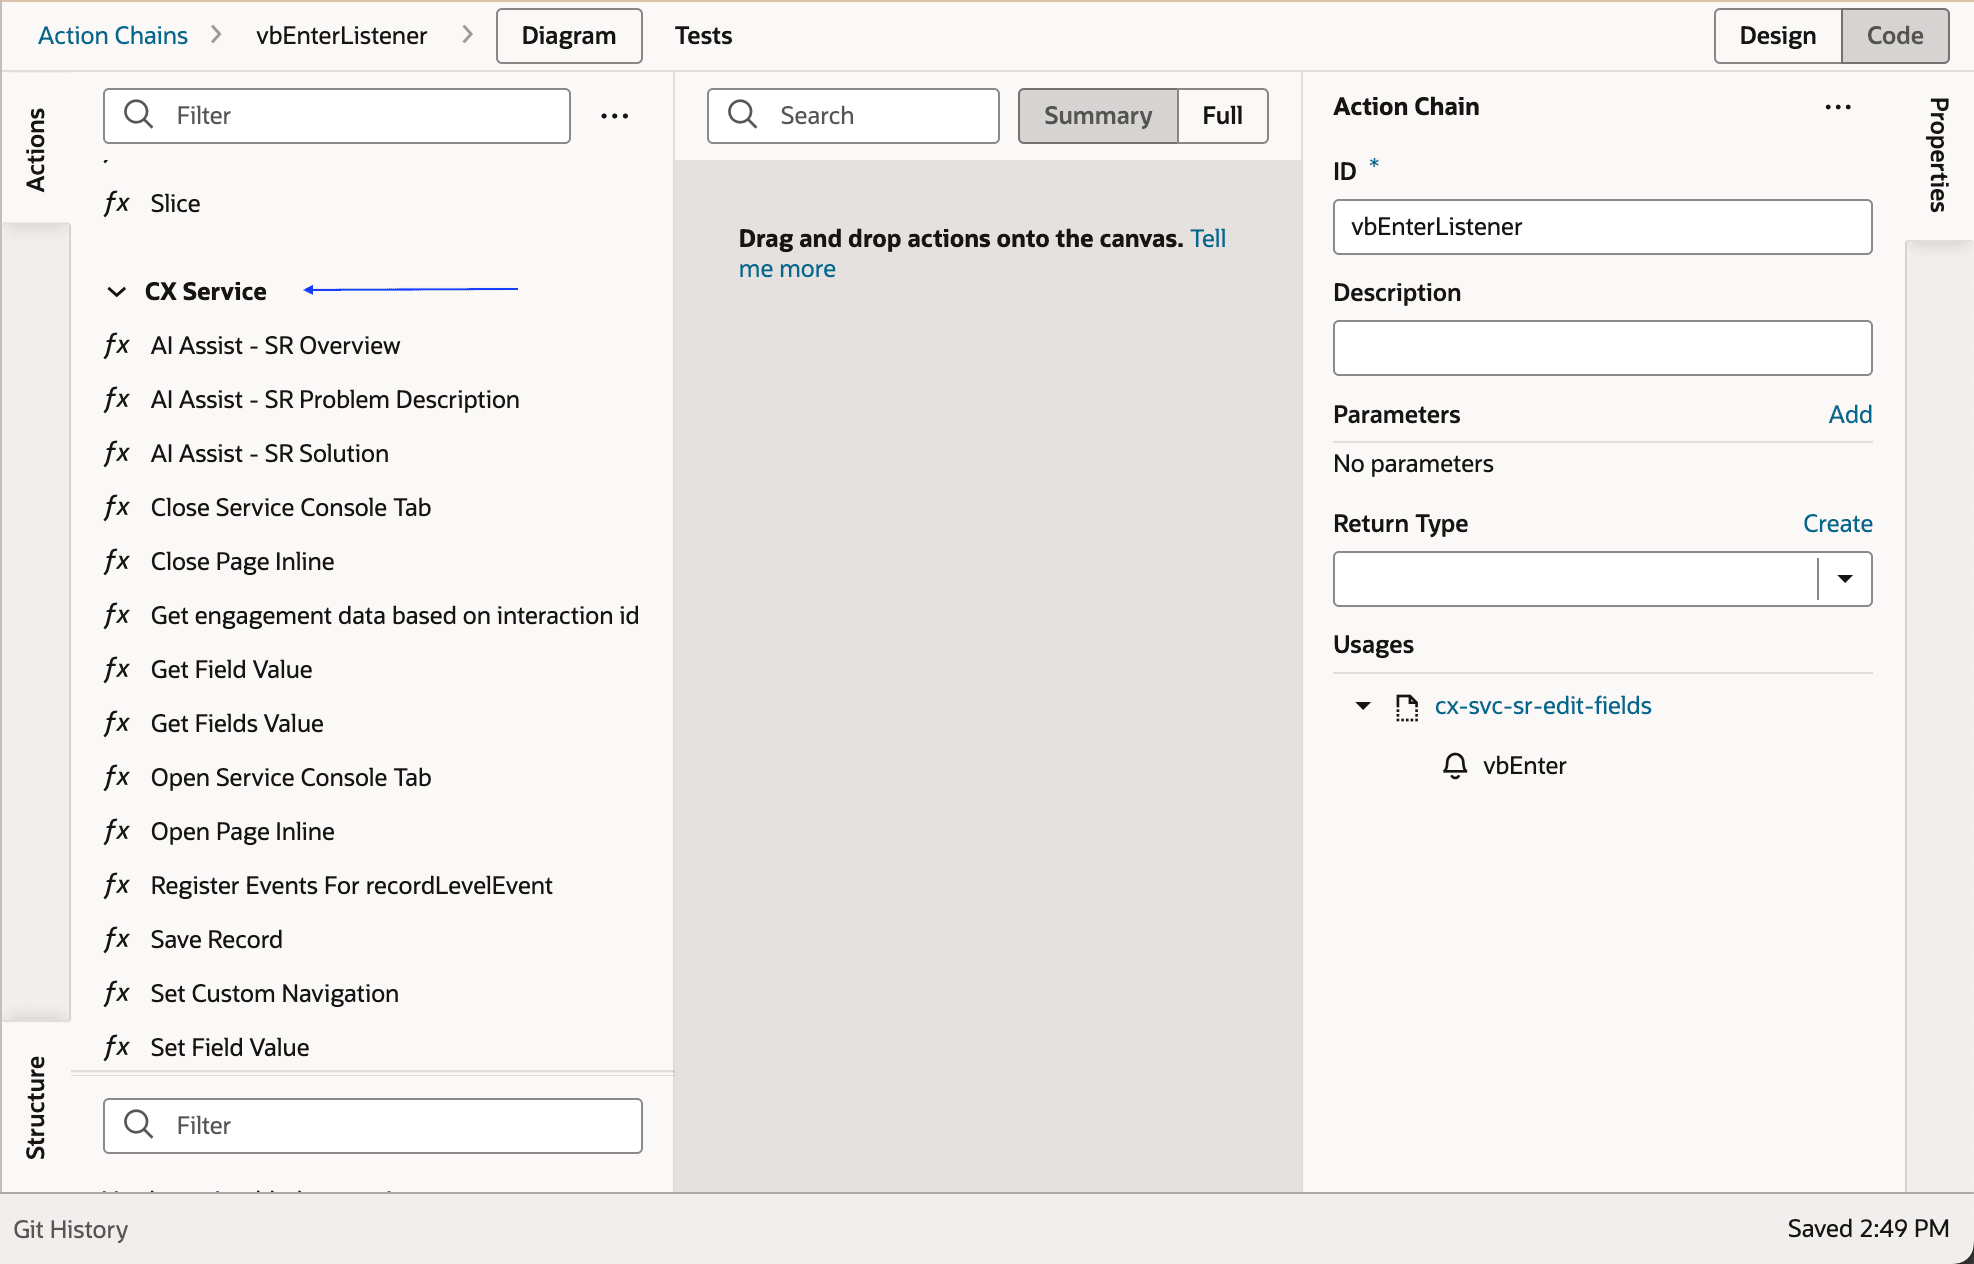Switch to Code editor mode

(x=1895, y=36)
